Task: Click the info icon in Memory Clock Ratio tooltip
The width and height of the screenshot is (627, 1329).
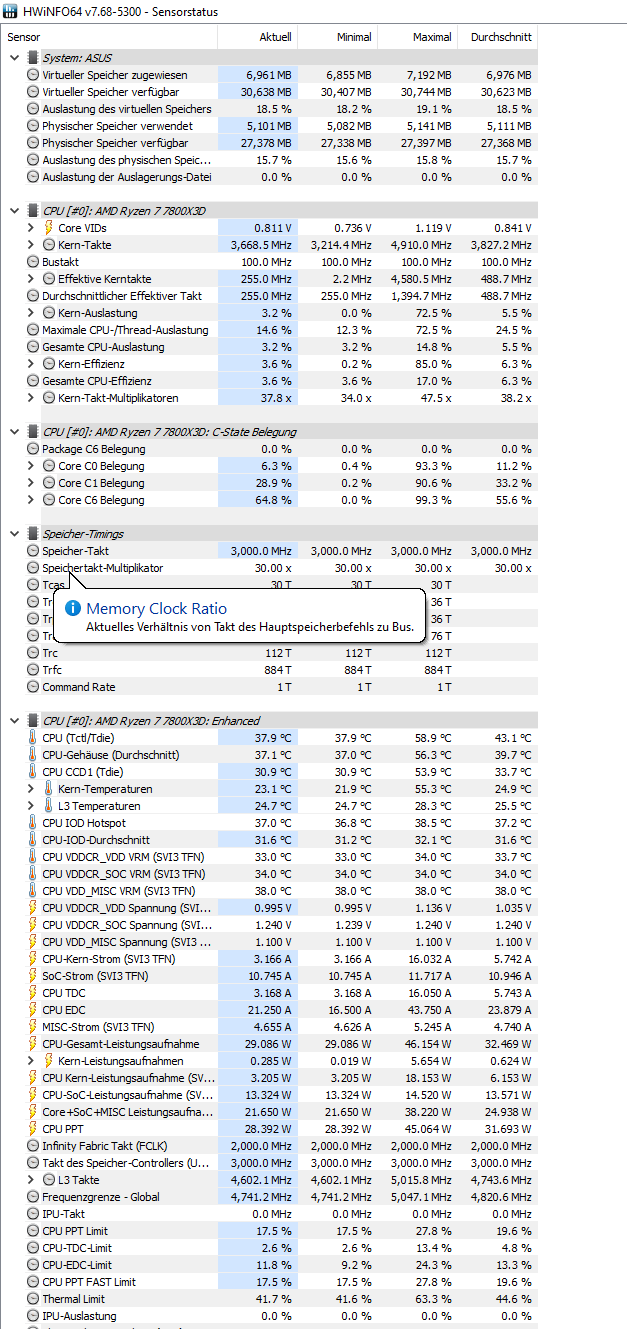Action: click(x=73, y=608)
